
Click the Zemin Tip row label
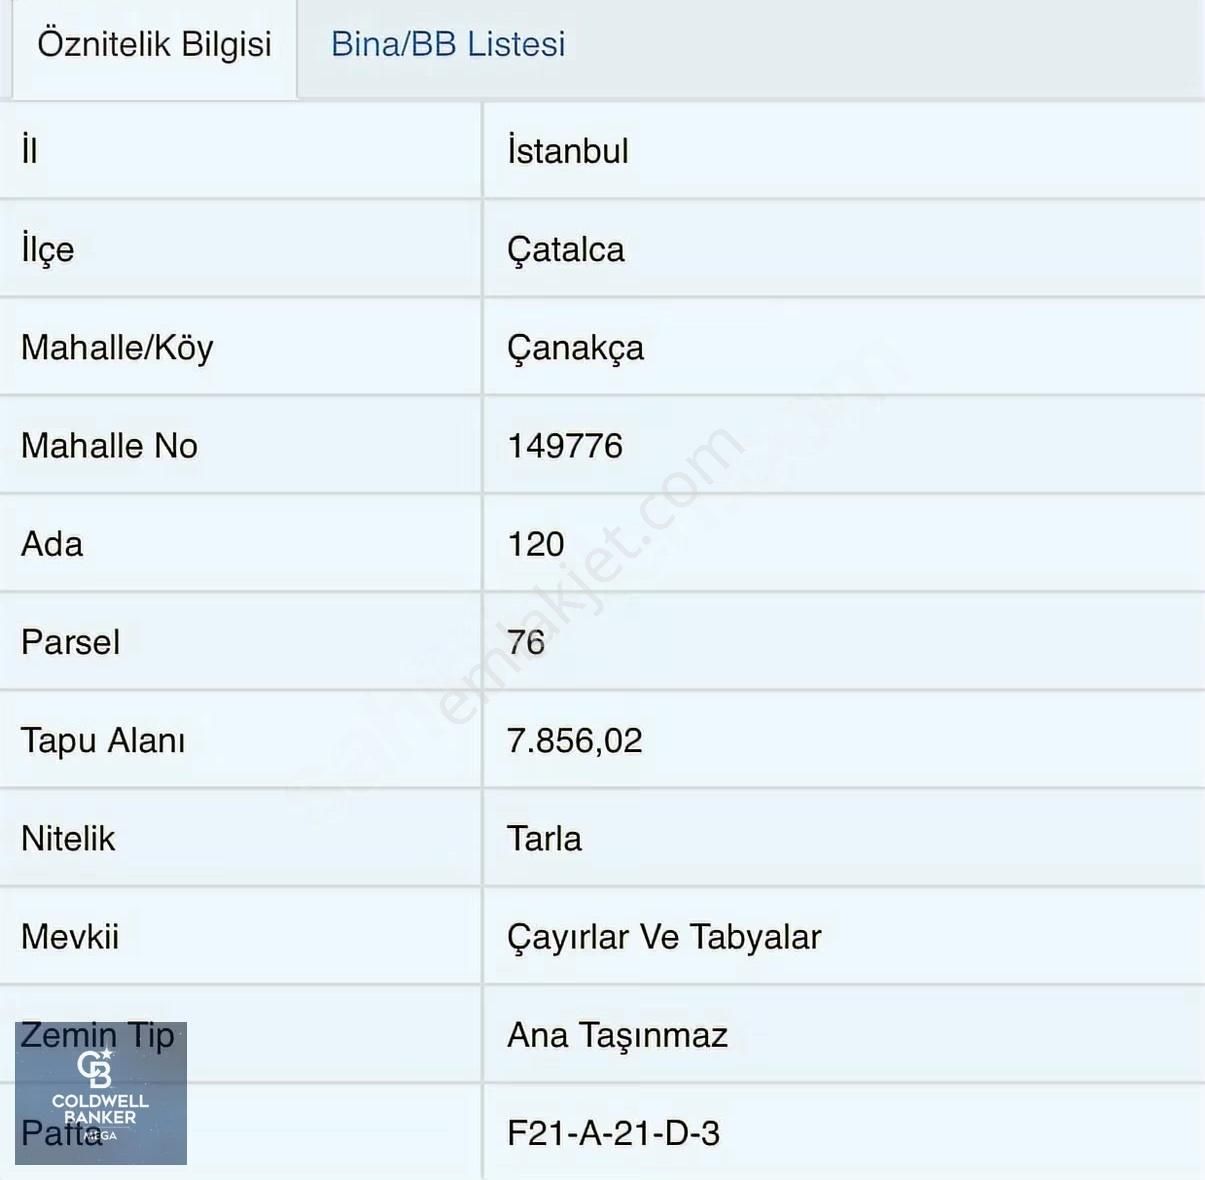point(96,1036)
